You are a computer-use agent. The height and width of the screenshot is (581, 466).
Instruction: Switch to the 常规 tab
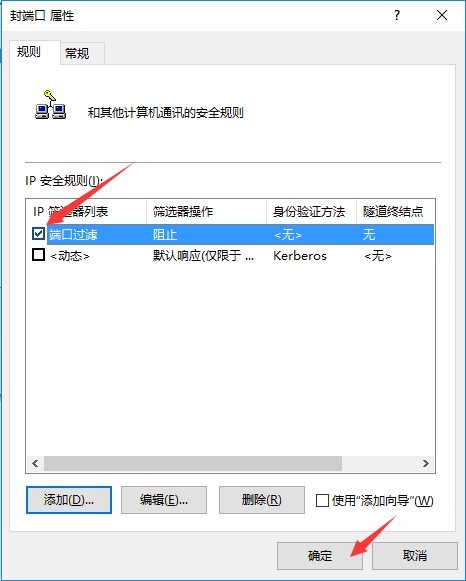tap(77, 53)
